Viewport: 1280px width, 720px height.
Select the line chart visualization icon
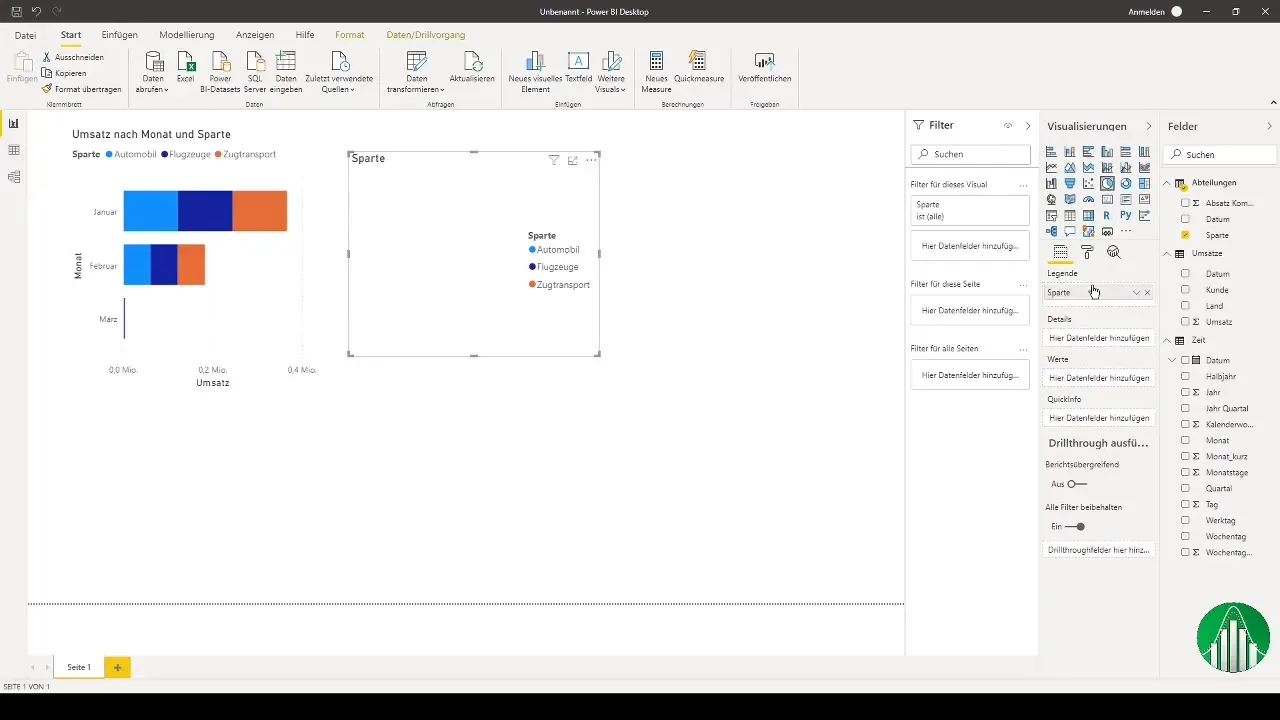[x=1051, y=167]
